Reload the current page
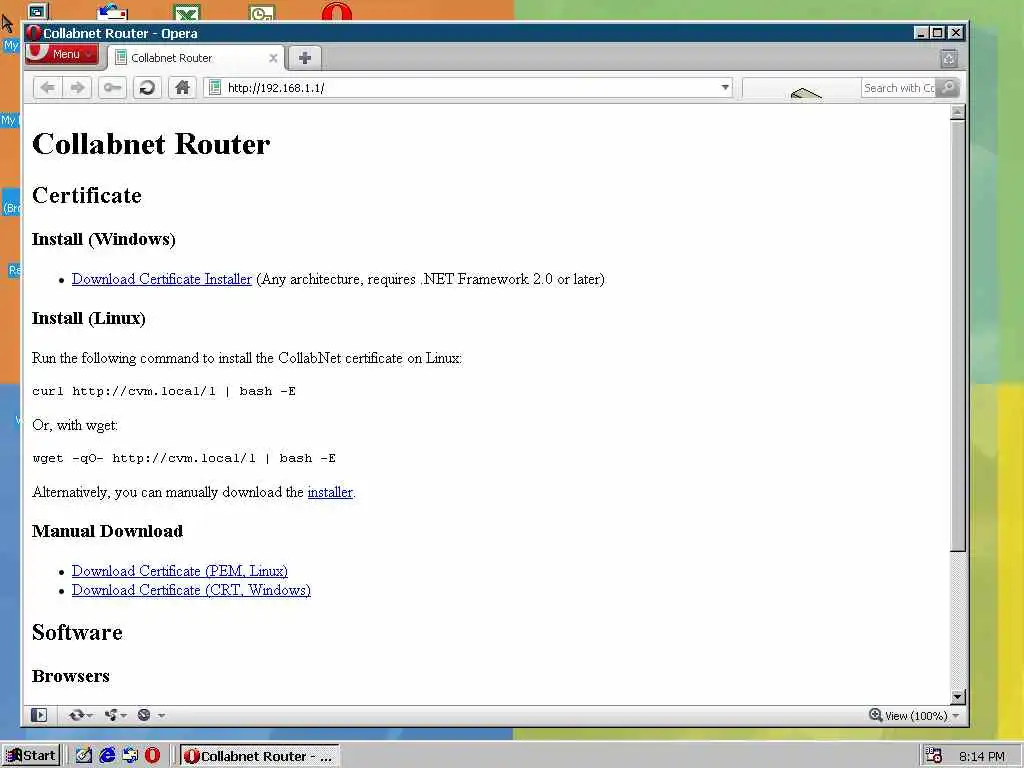 147,88
